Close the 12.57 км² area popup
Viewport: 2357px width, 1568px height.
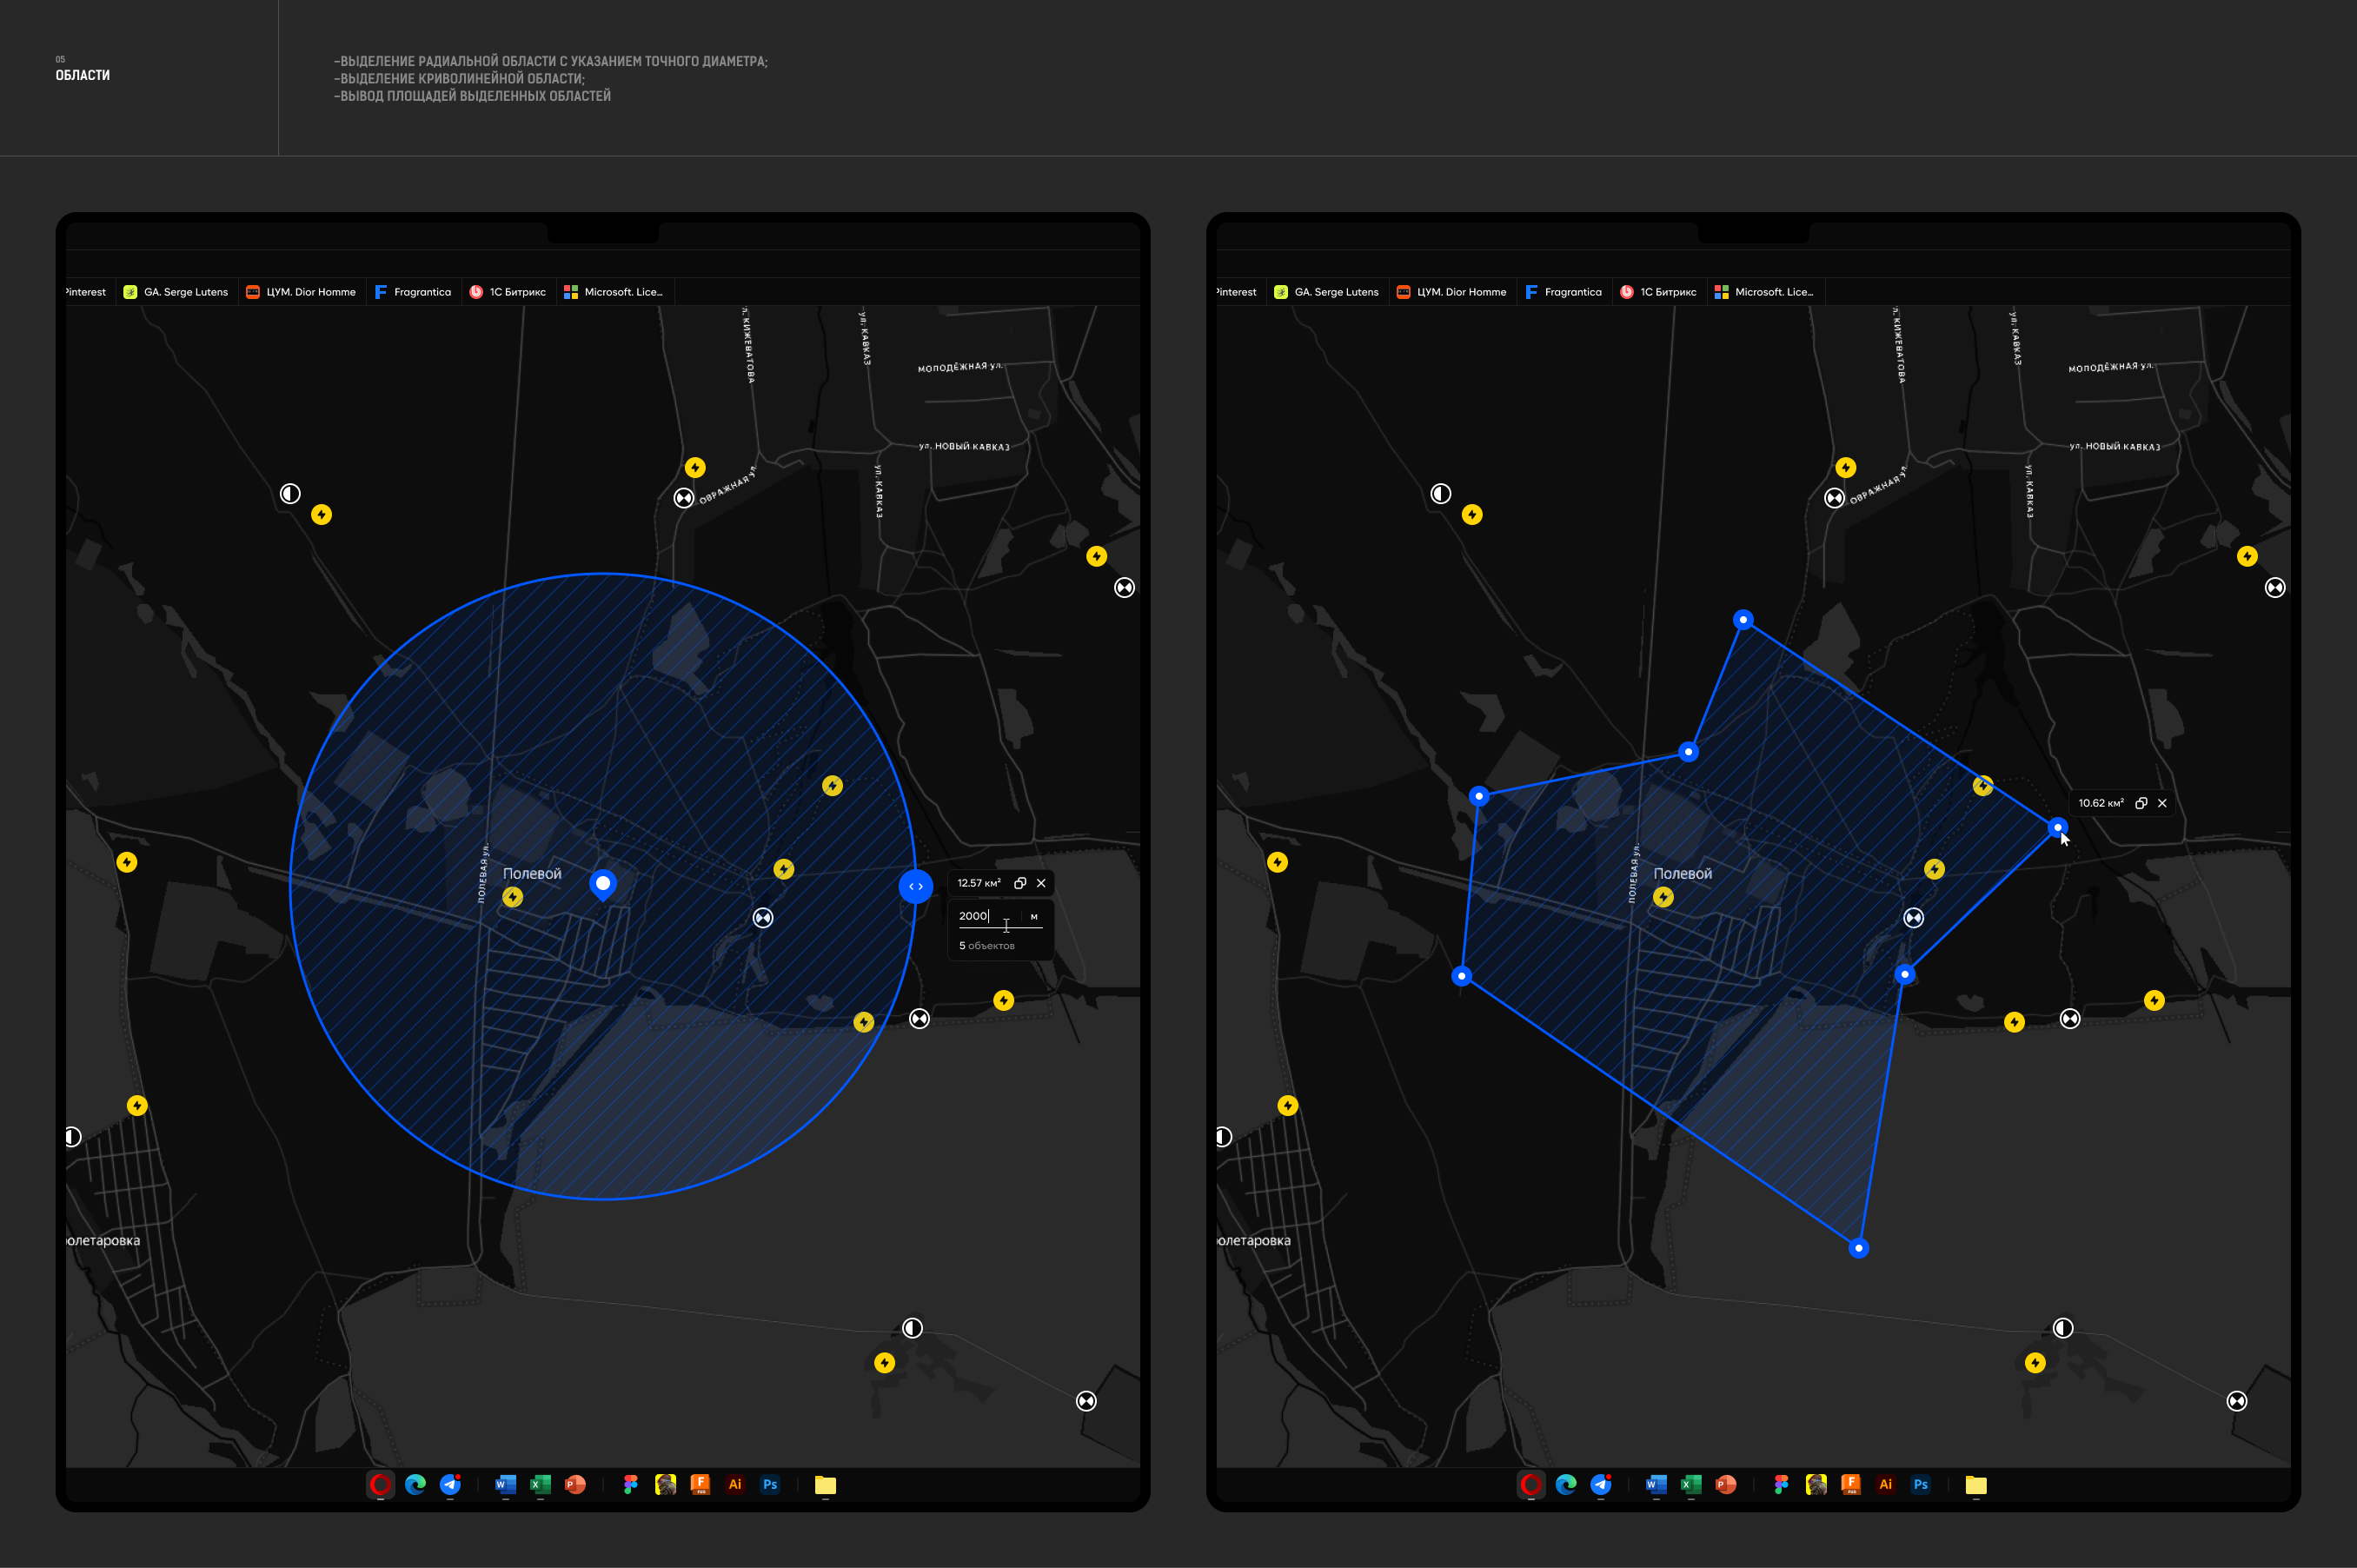click(x=1041, y=883)
